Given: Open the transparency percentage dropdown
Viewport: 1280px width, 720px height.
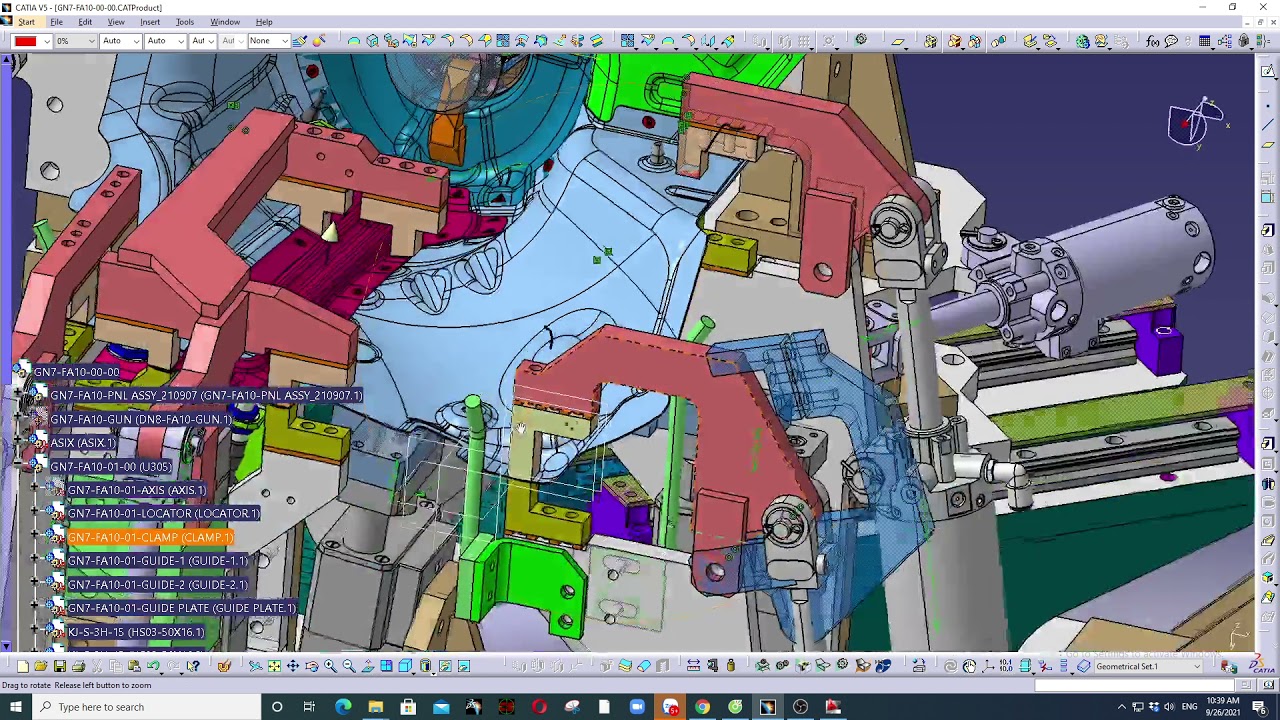Looking at the screenshot, I should coord(91,41).
